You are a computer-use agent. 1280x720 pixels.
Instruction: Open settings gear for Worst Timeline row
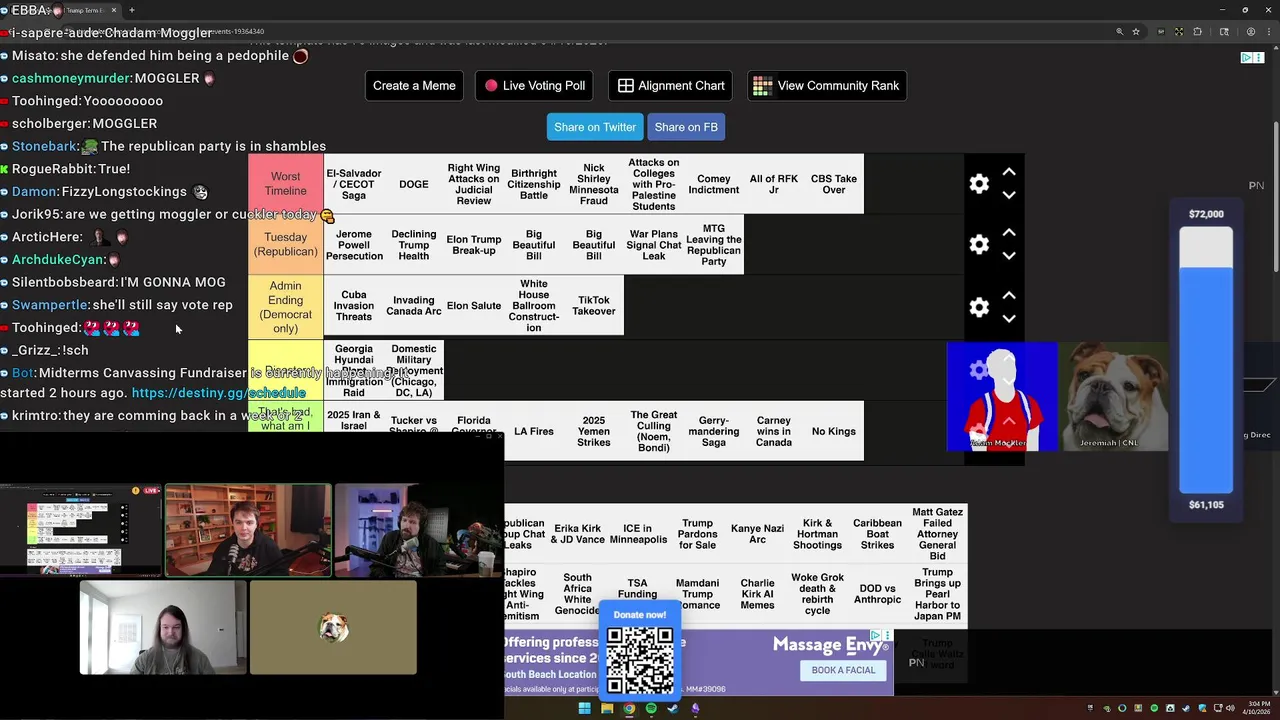click(x=979, y=184)
